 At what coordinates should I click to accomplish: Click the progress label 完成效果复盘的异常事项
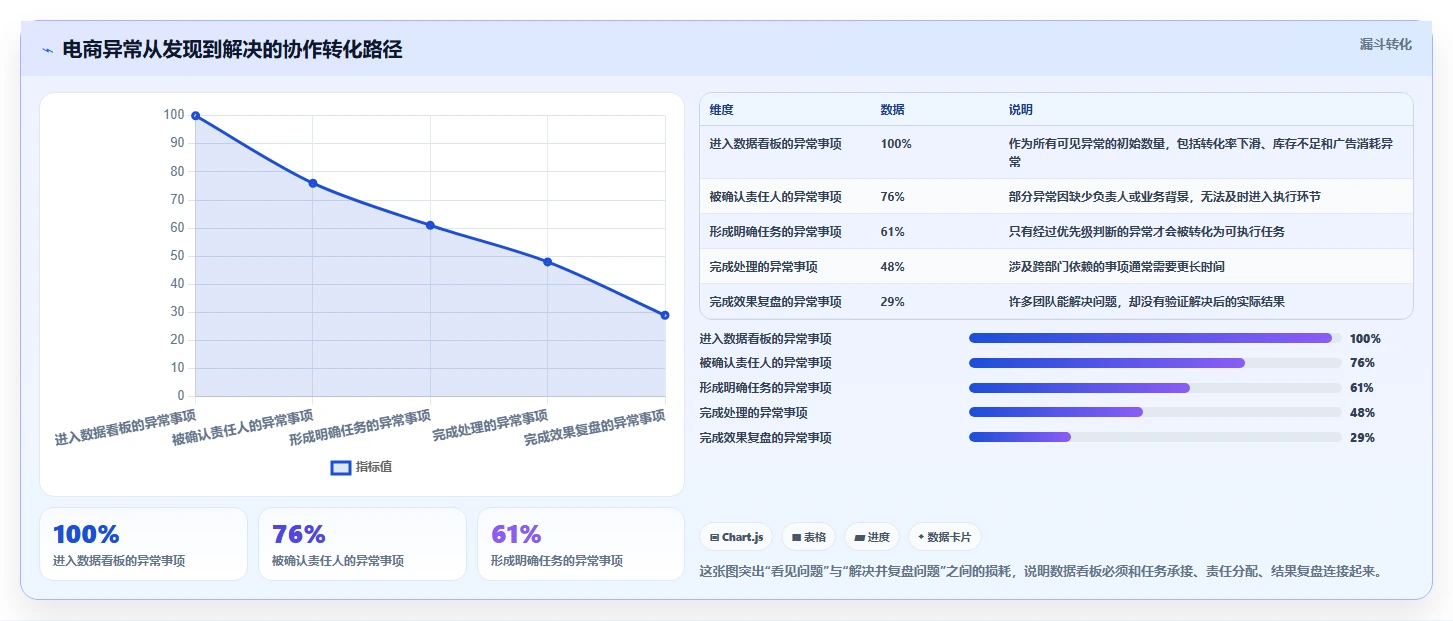765,438
